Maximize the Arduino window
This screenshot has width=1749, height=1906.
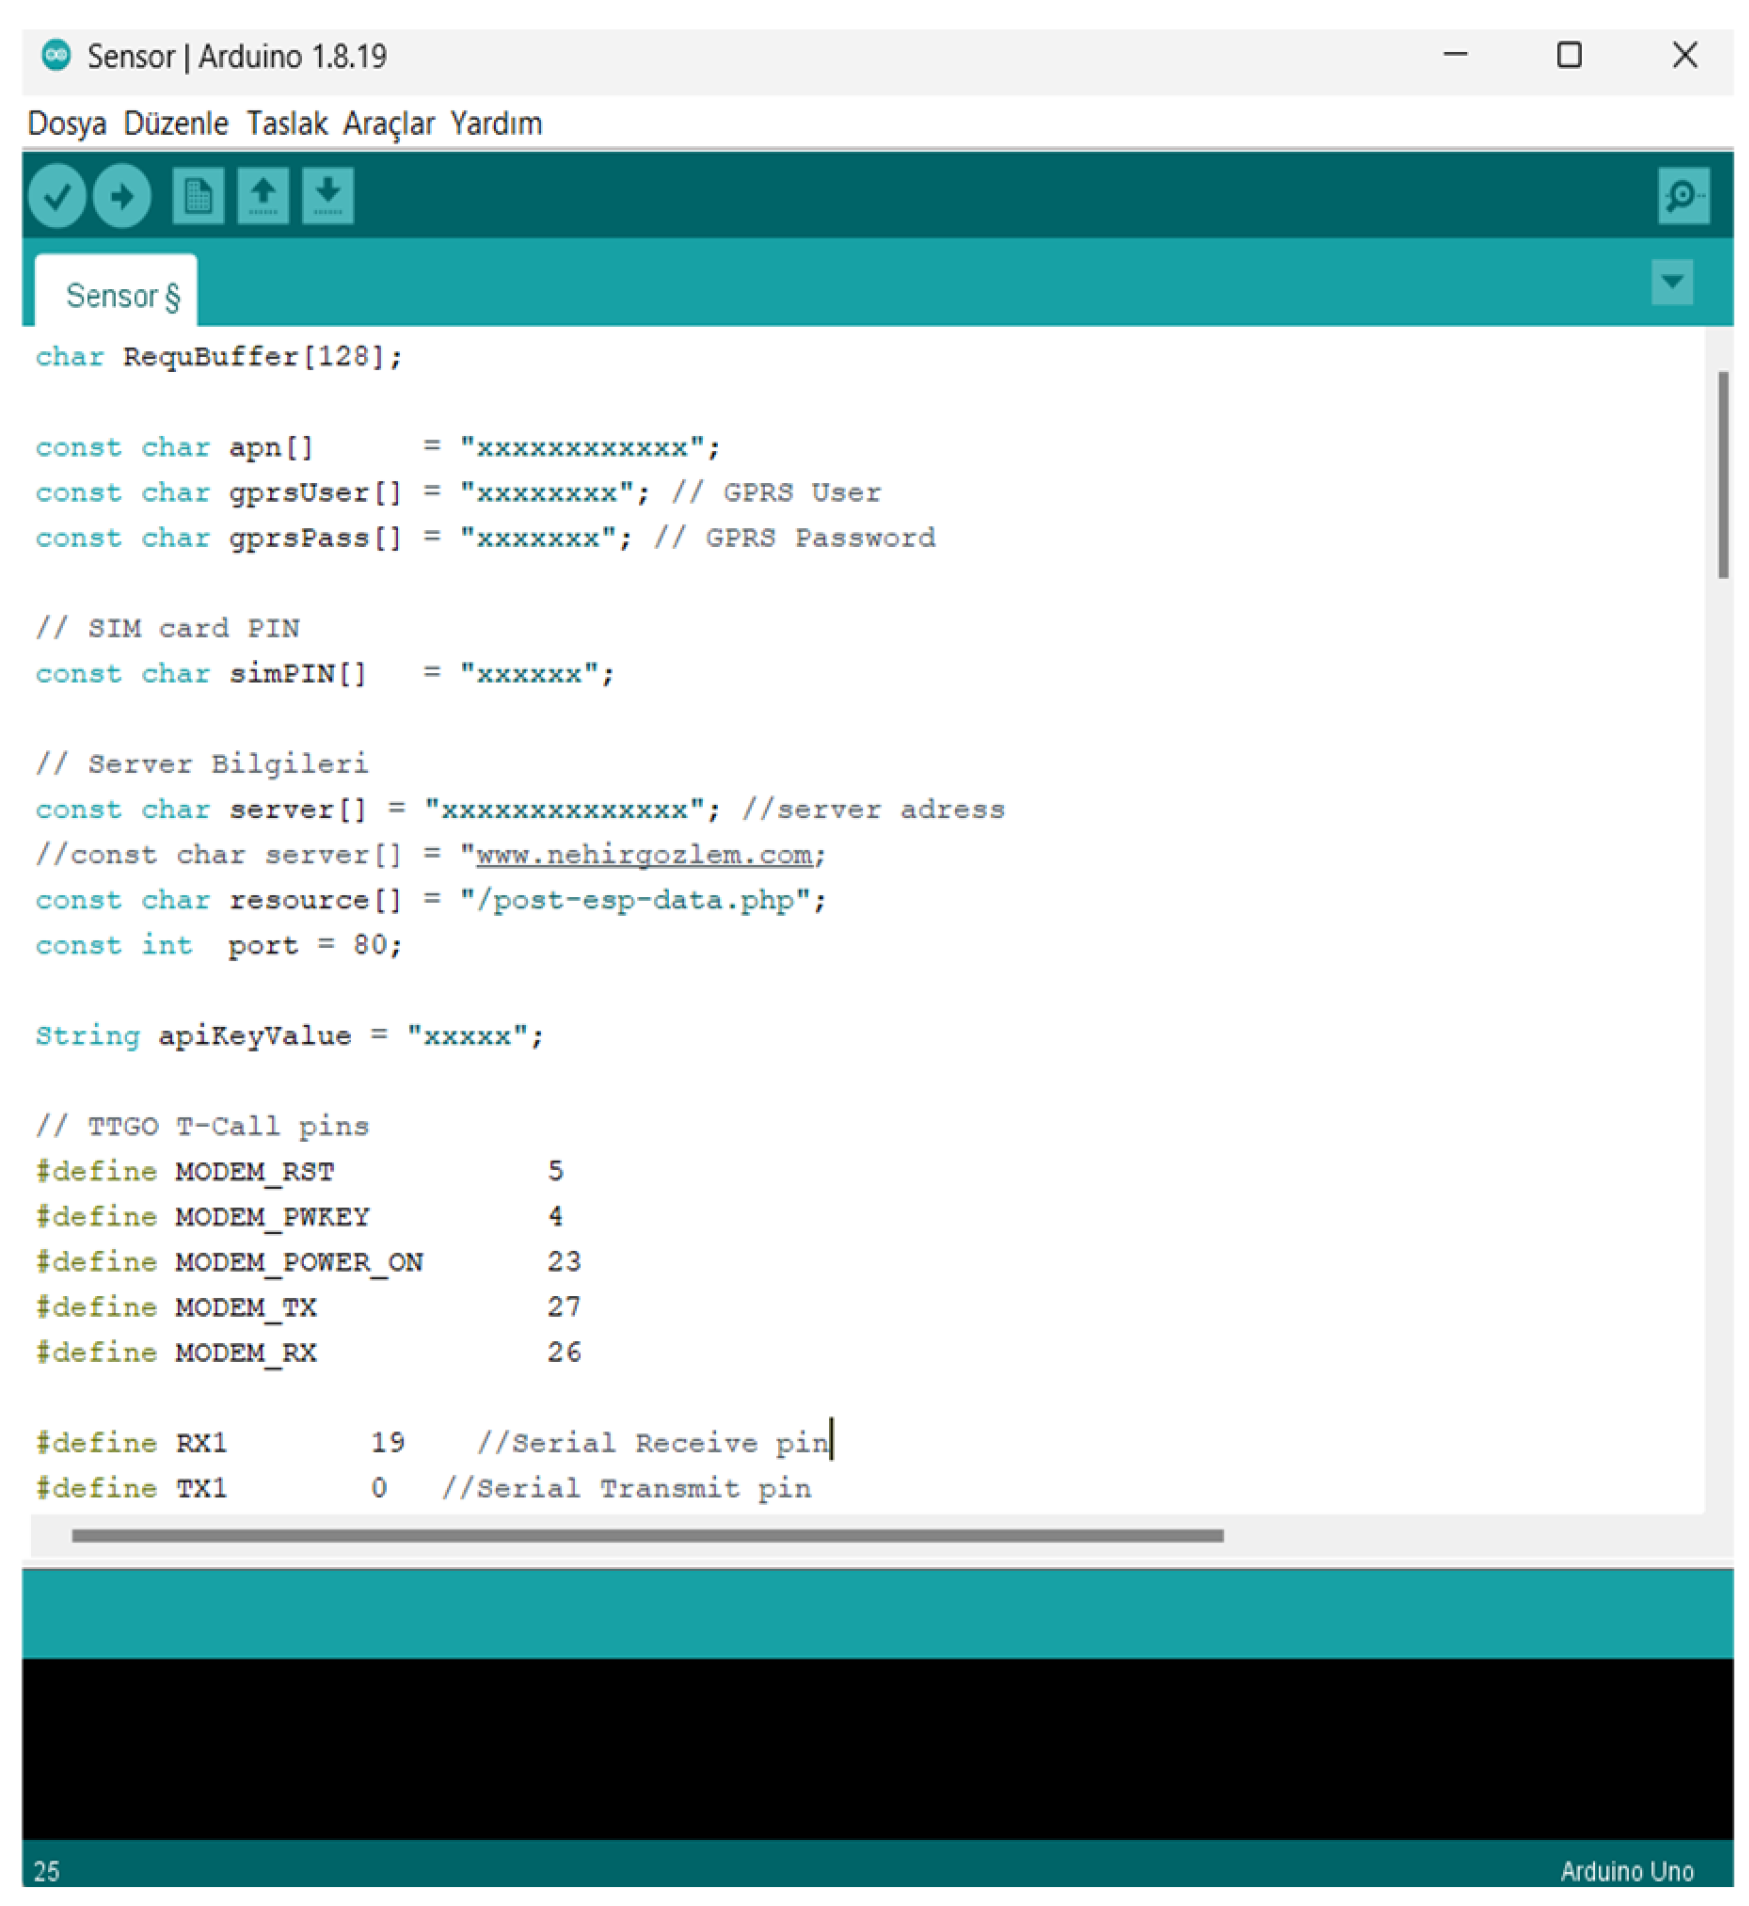[x=1568, y=55]
